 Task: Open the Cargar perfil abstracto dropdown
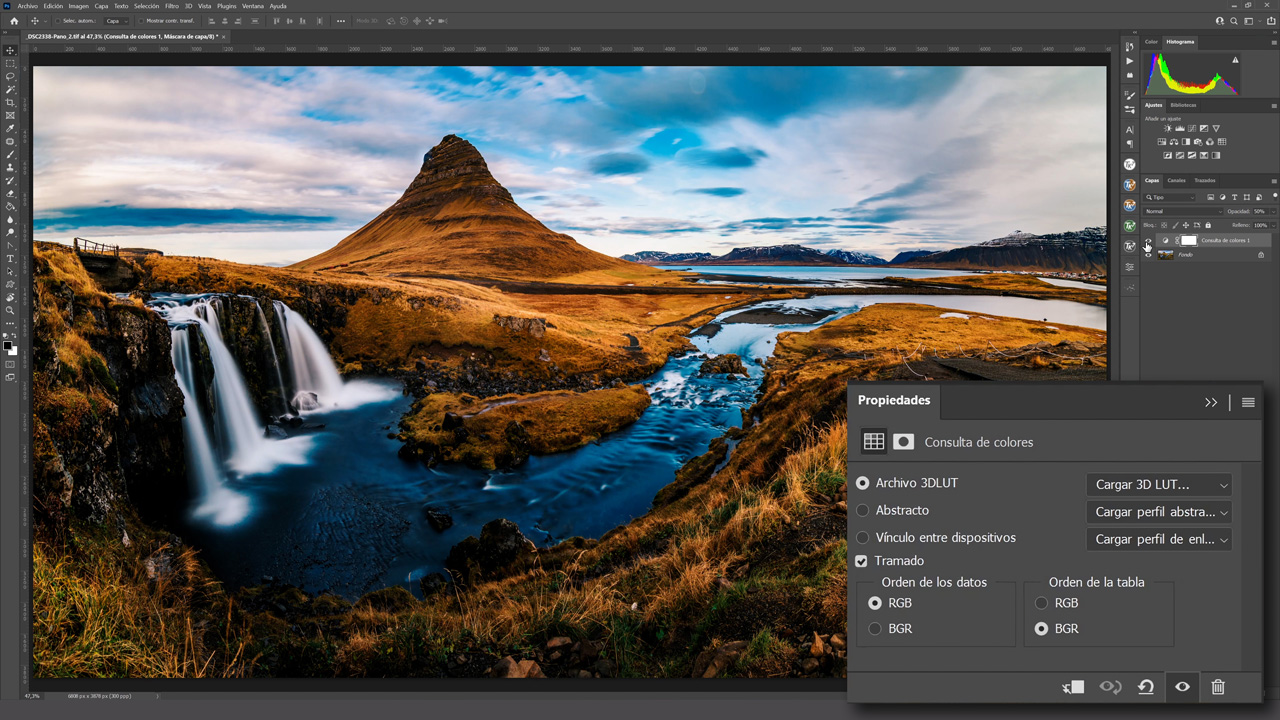coord(1159,511)
